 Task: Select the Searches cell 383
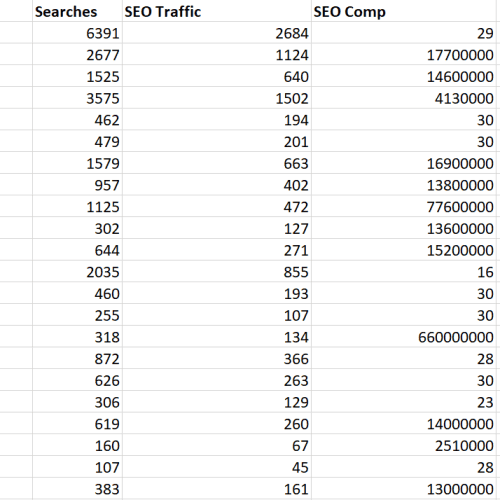[x=77, y=489]
